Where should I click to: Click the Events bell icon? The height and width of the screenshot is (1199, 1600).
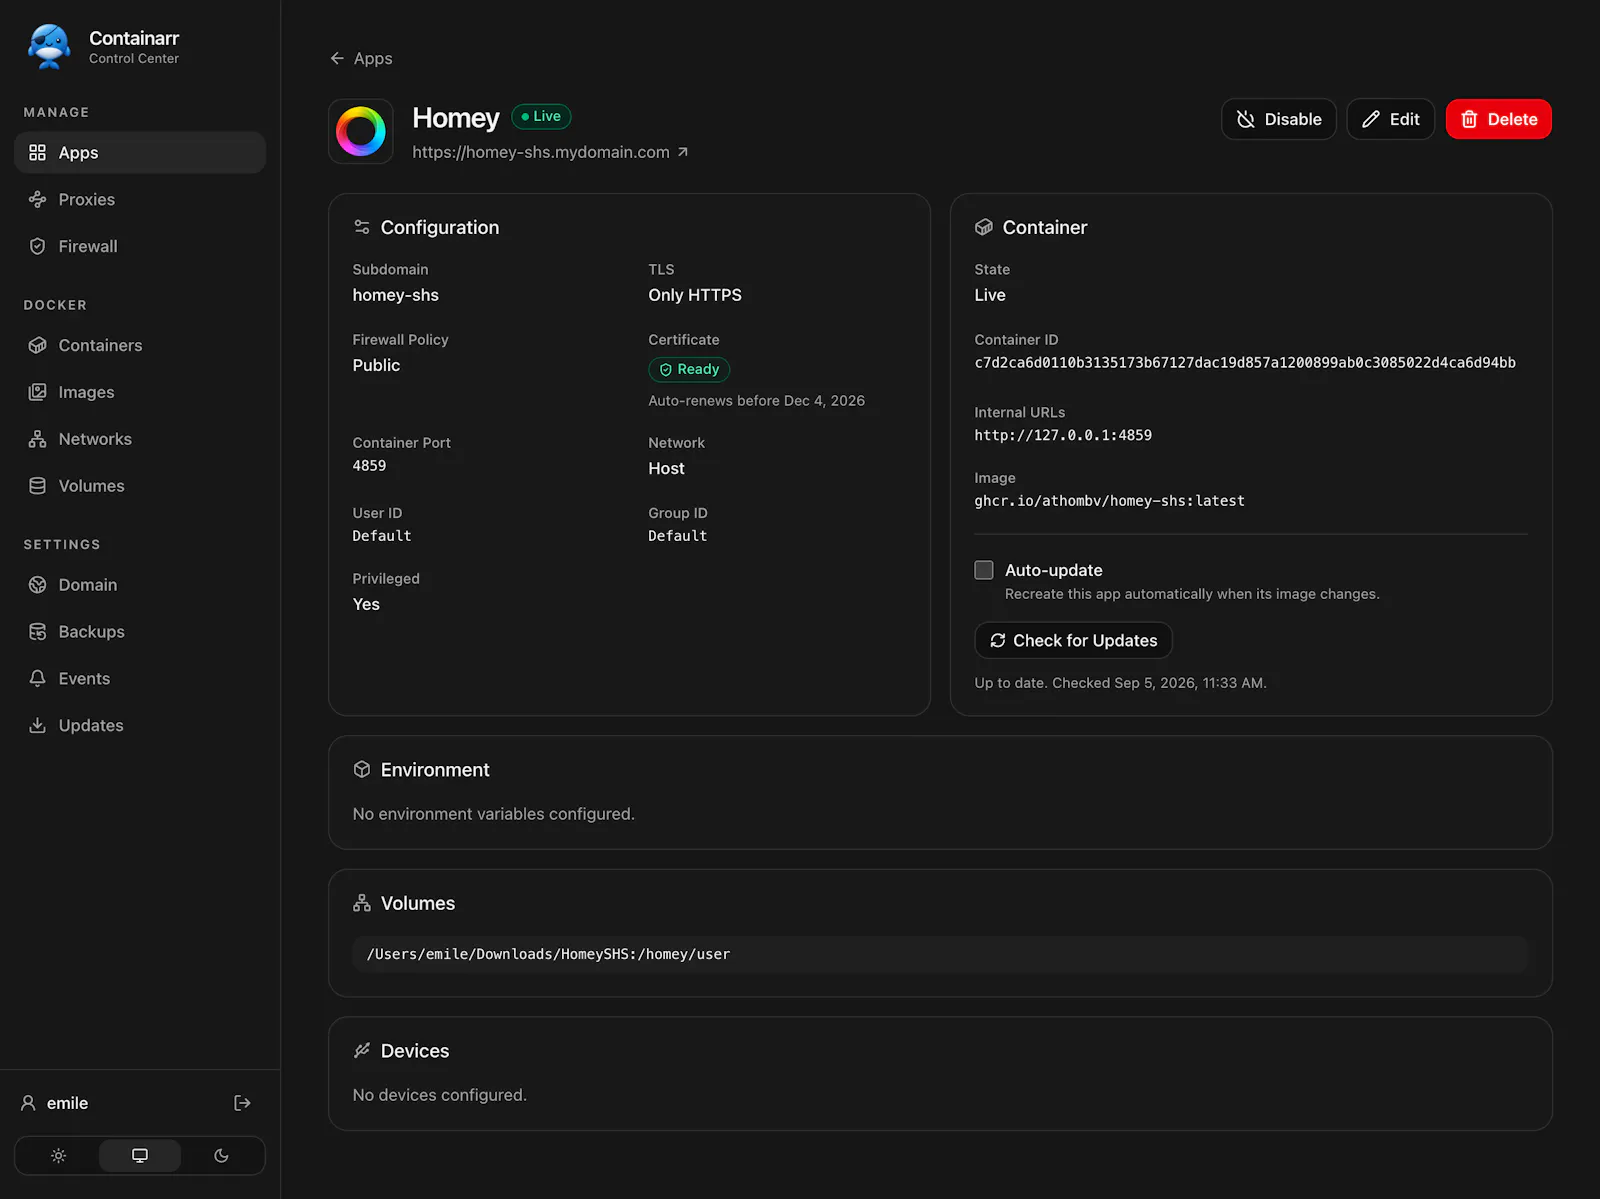[37, 678]
